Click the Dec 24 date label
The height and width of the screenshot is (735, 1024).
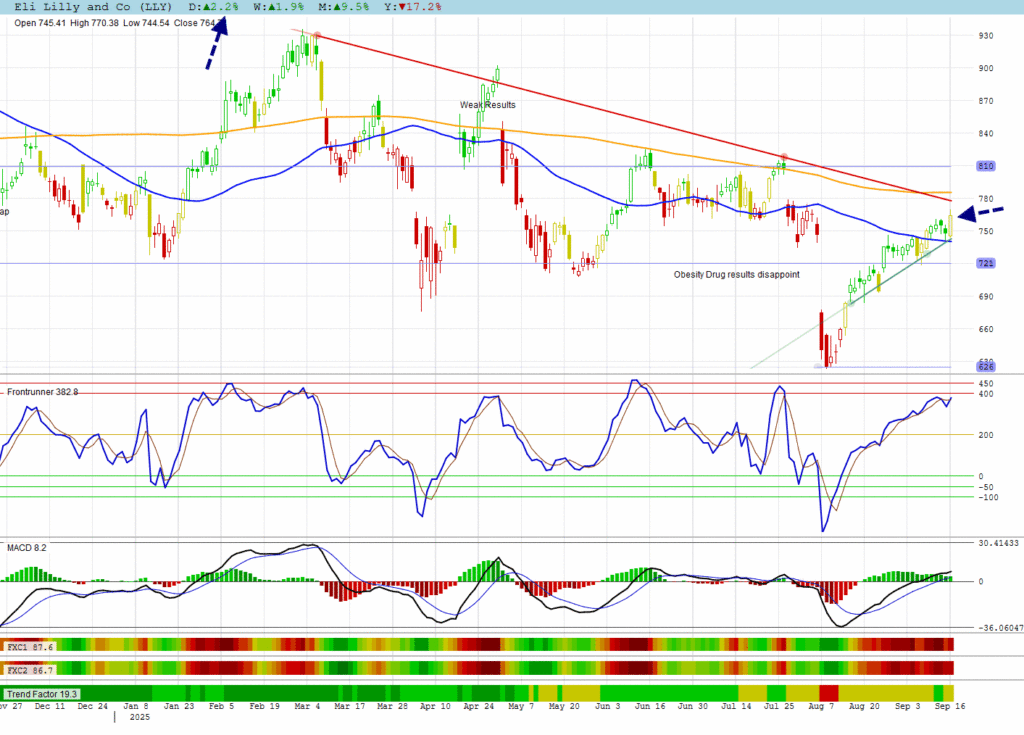point(93,706)
